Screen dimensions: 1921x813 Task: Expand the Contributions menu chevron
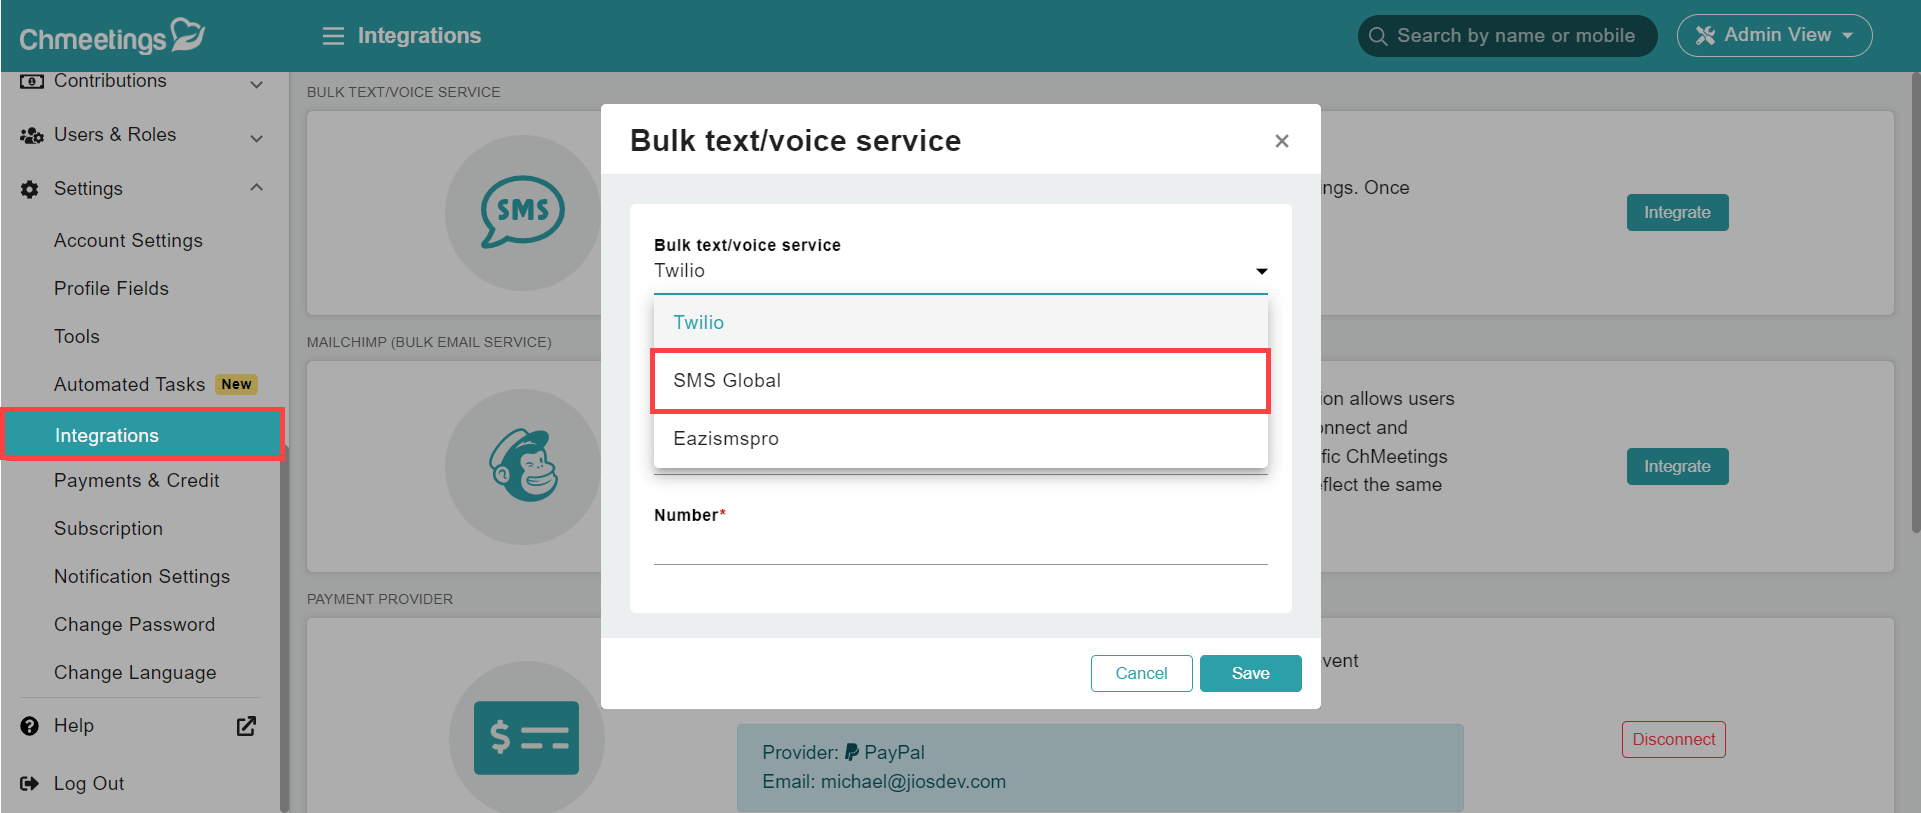(257, 84)
